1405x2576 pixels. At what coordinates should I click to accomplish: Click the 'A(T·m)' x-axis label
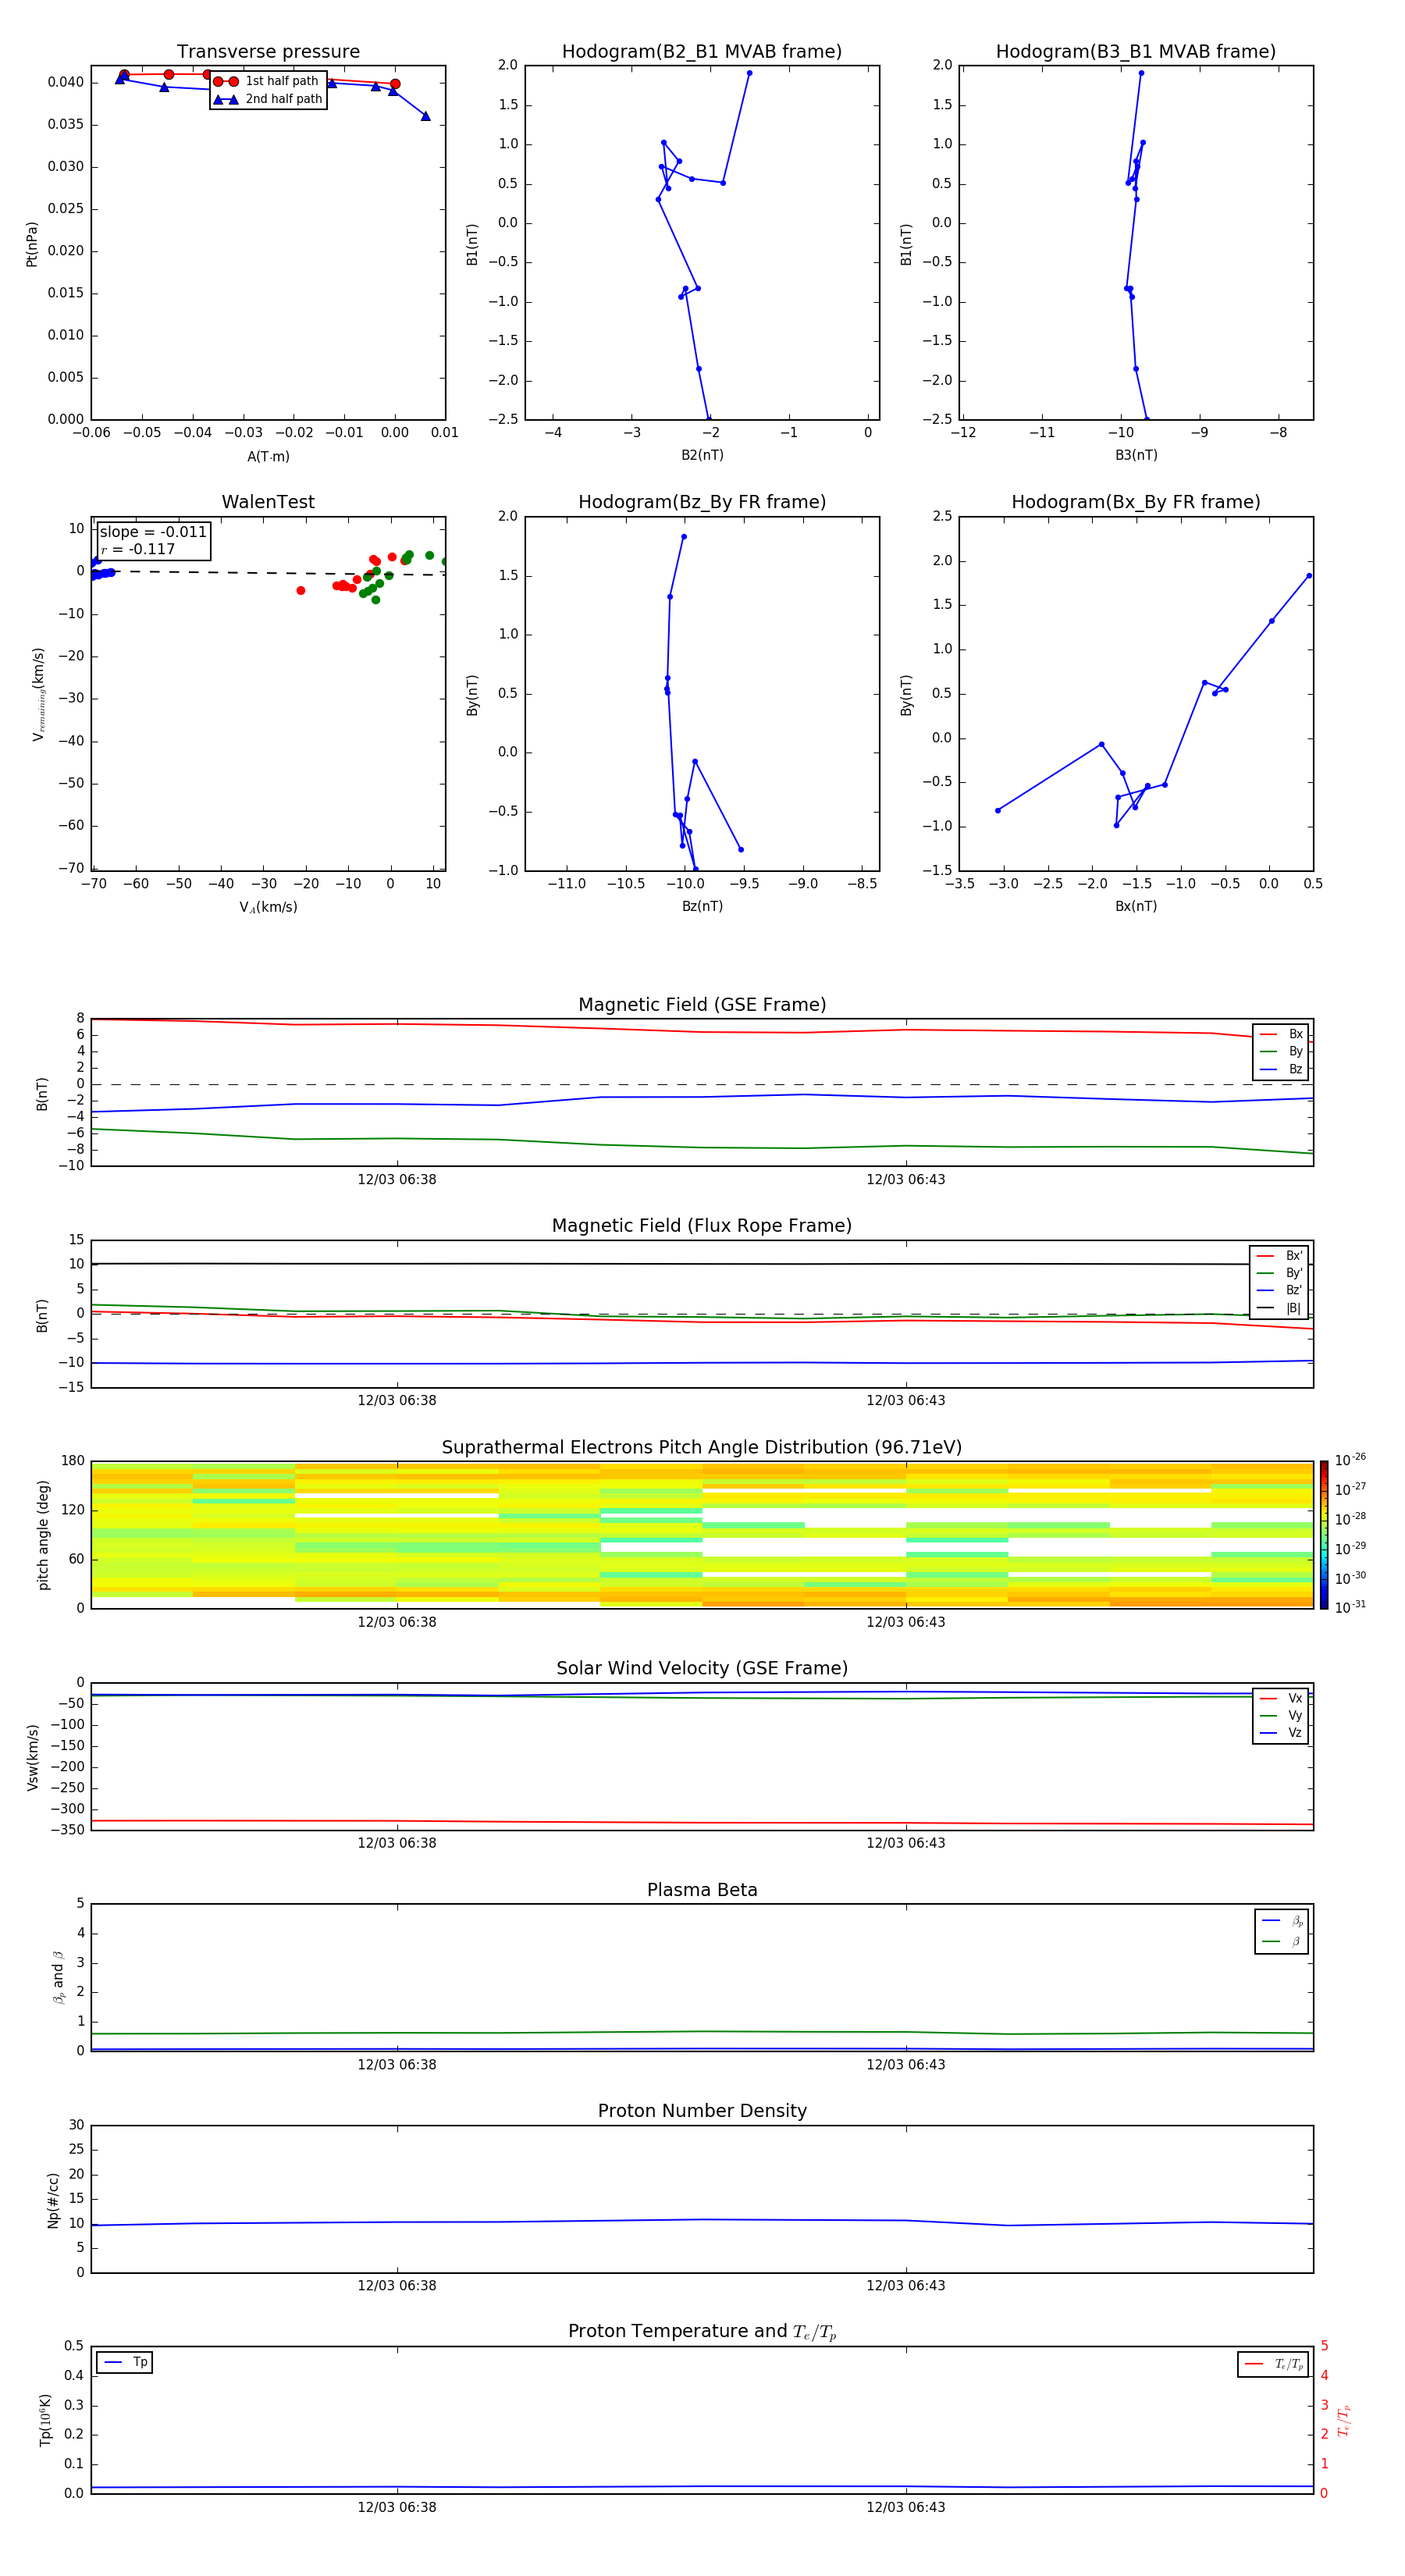pyautogui.click(x=268, y=457)
